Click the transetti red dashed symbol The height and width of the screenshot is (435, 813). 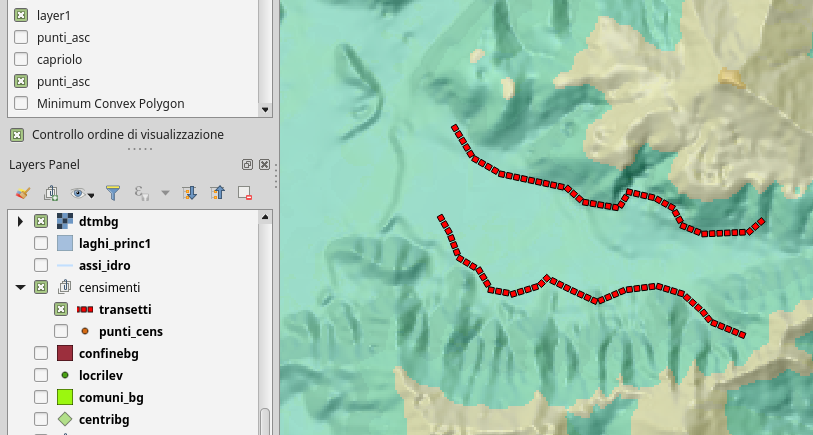85,310
